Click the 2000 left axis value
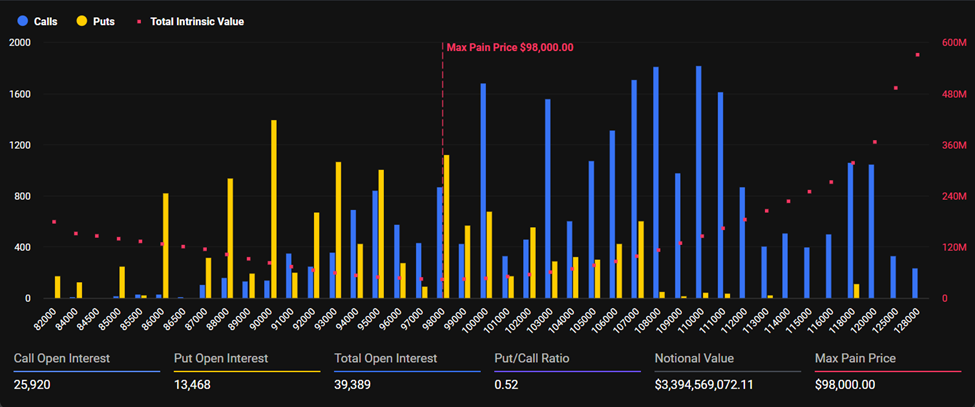The height and width of the screenshot is (407, 975). pyautogui.click(x=22, y=43)
